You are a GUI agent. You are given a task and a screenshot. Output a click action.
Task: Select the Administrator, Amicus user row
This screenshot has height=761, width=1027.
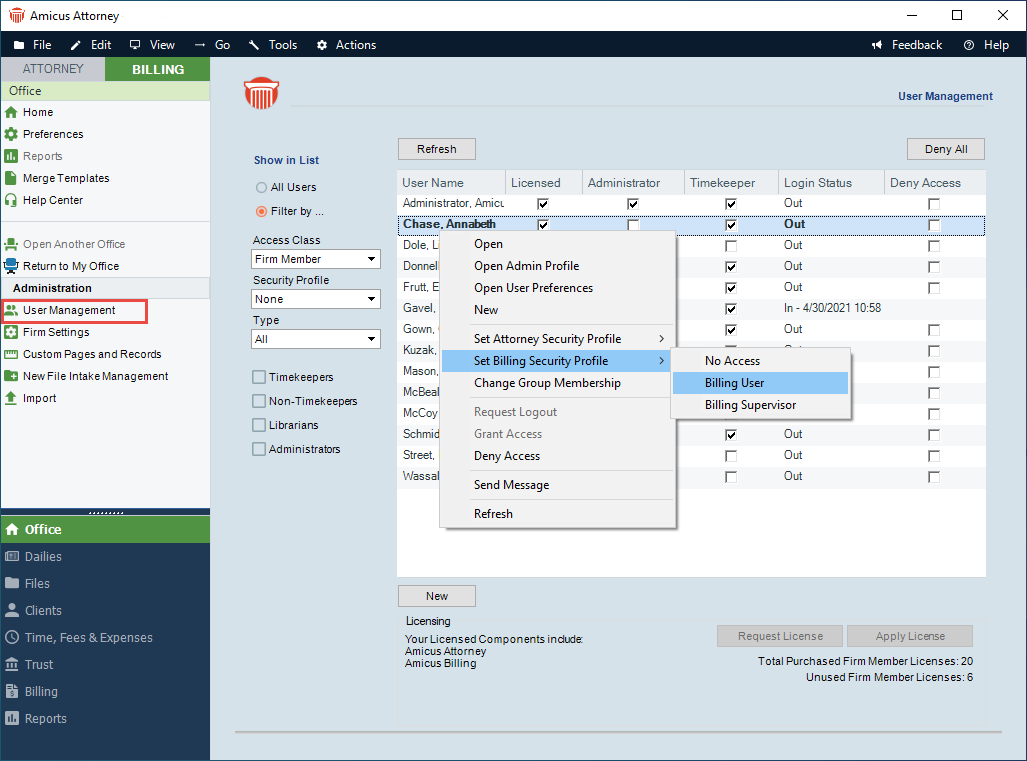click(691, 204)
